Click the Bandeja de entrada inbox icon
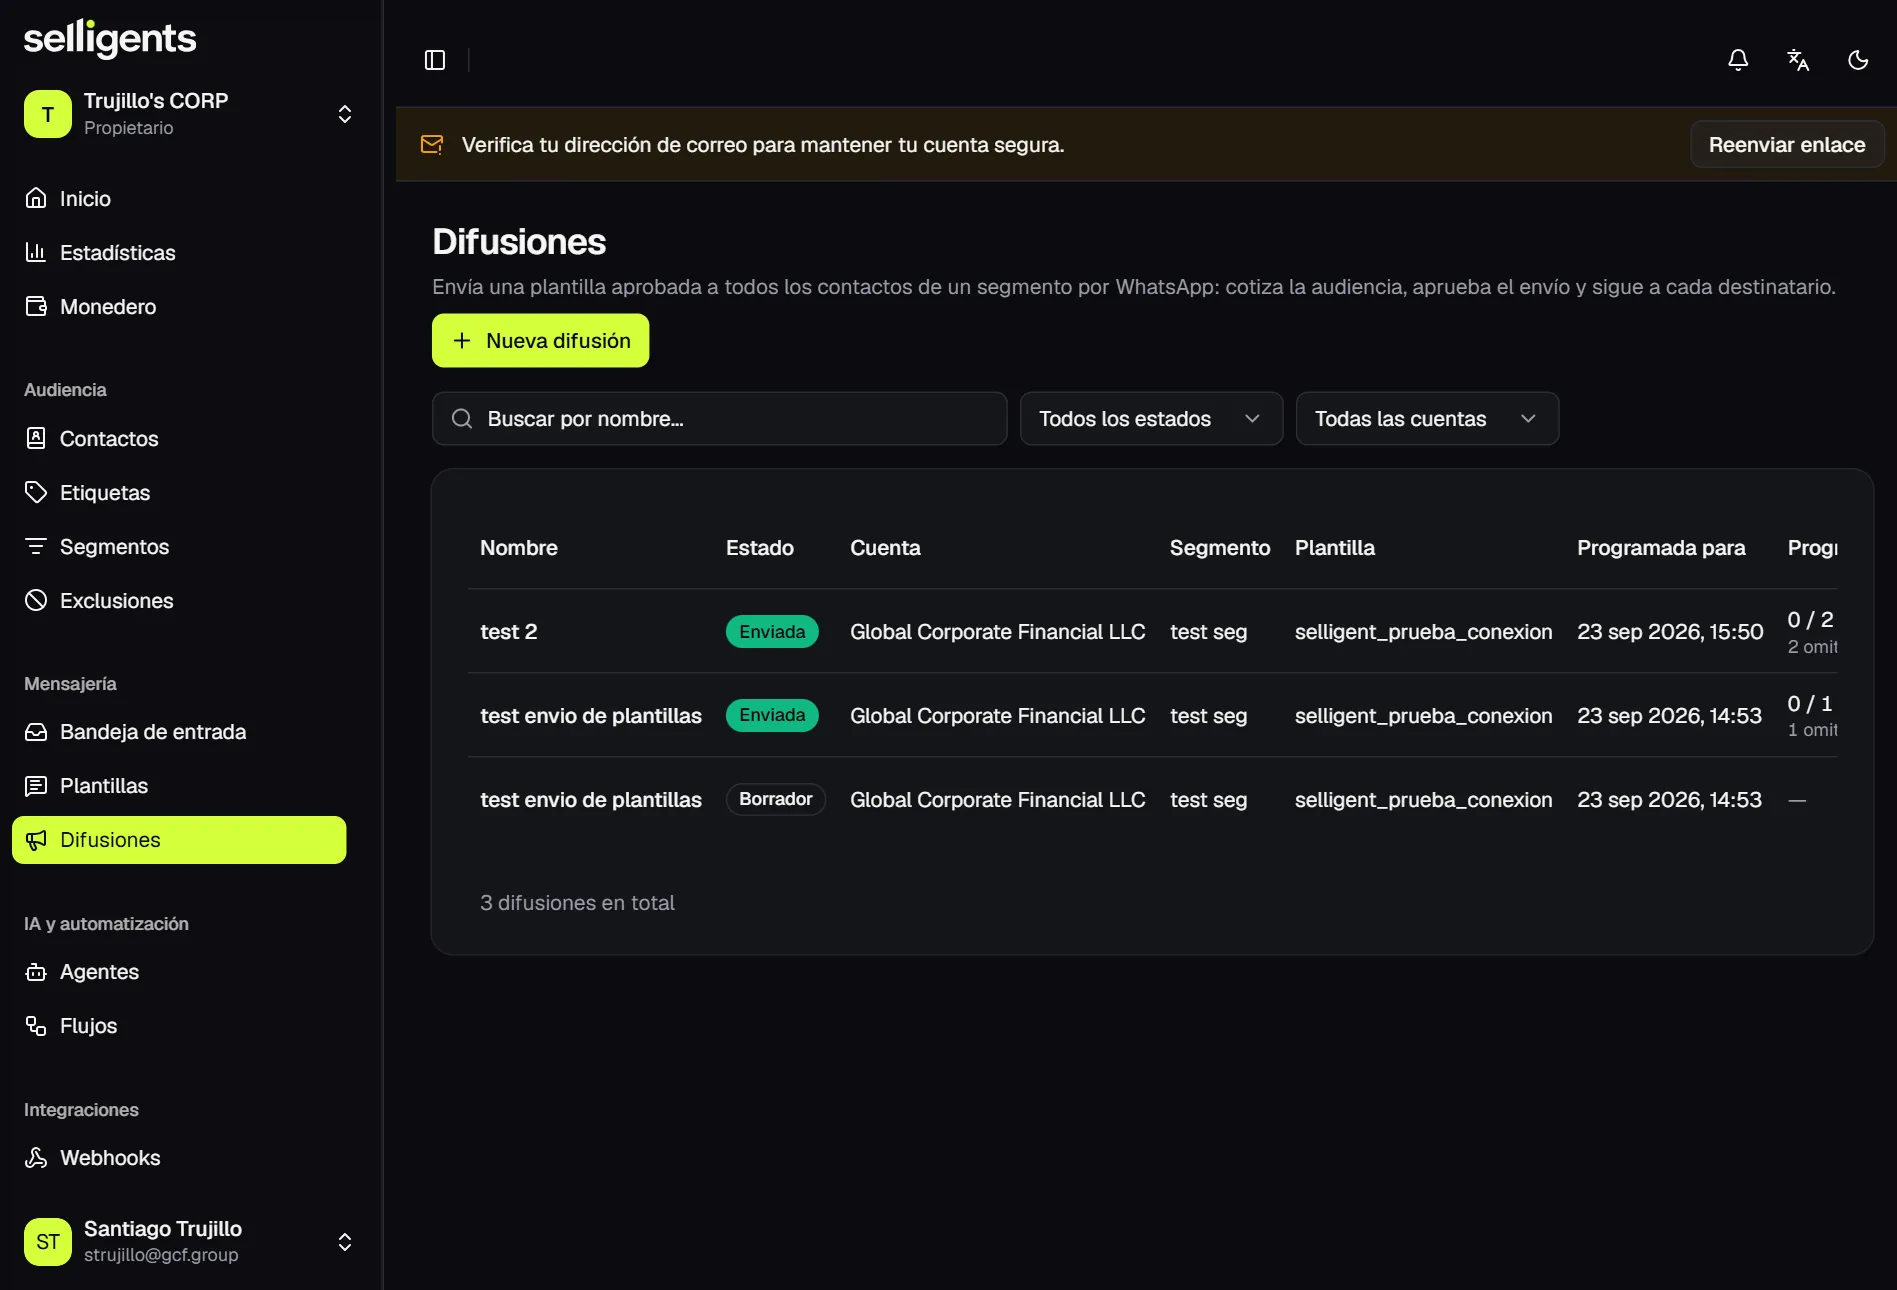Viewport: 1897px width, 1290px height. (36, 732)
